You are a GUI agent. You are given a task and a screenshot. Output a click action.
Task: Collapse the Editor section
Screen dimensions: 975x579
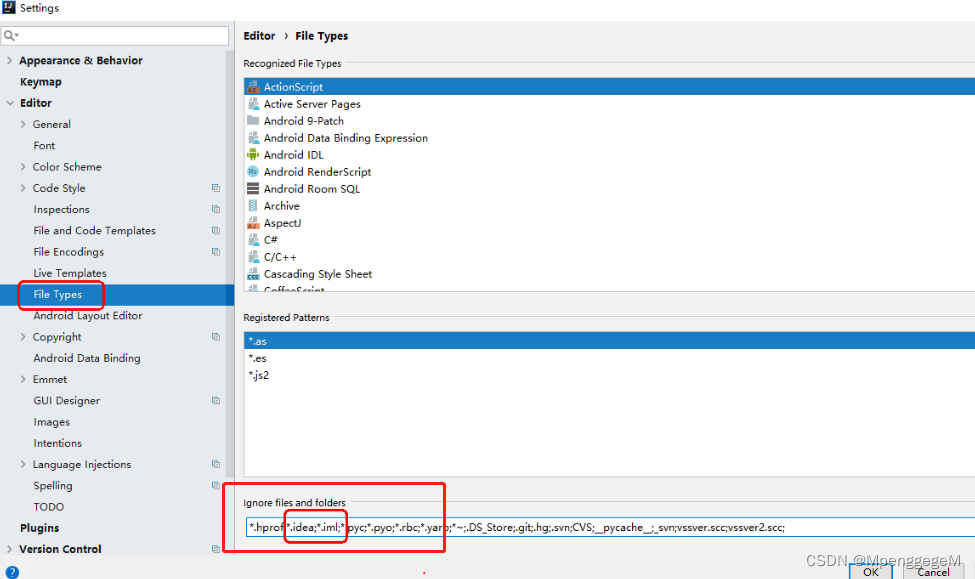pos(10,103)
